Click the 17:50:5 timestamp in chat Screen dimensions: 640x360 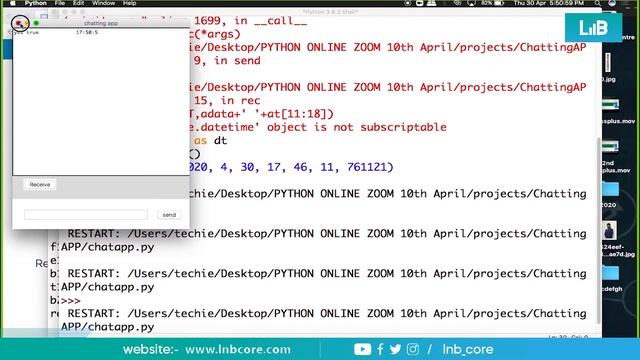tap(87, 32)
